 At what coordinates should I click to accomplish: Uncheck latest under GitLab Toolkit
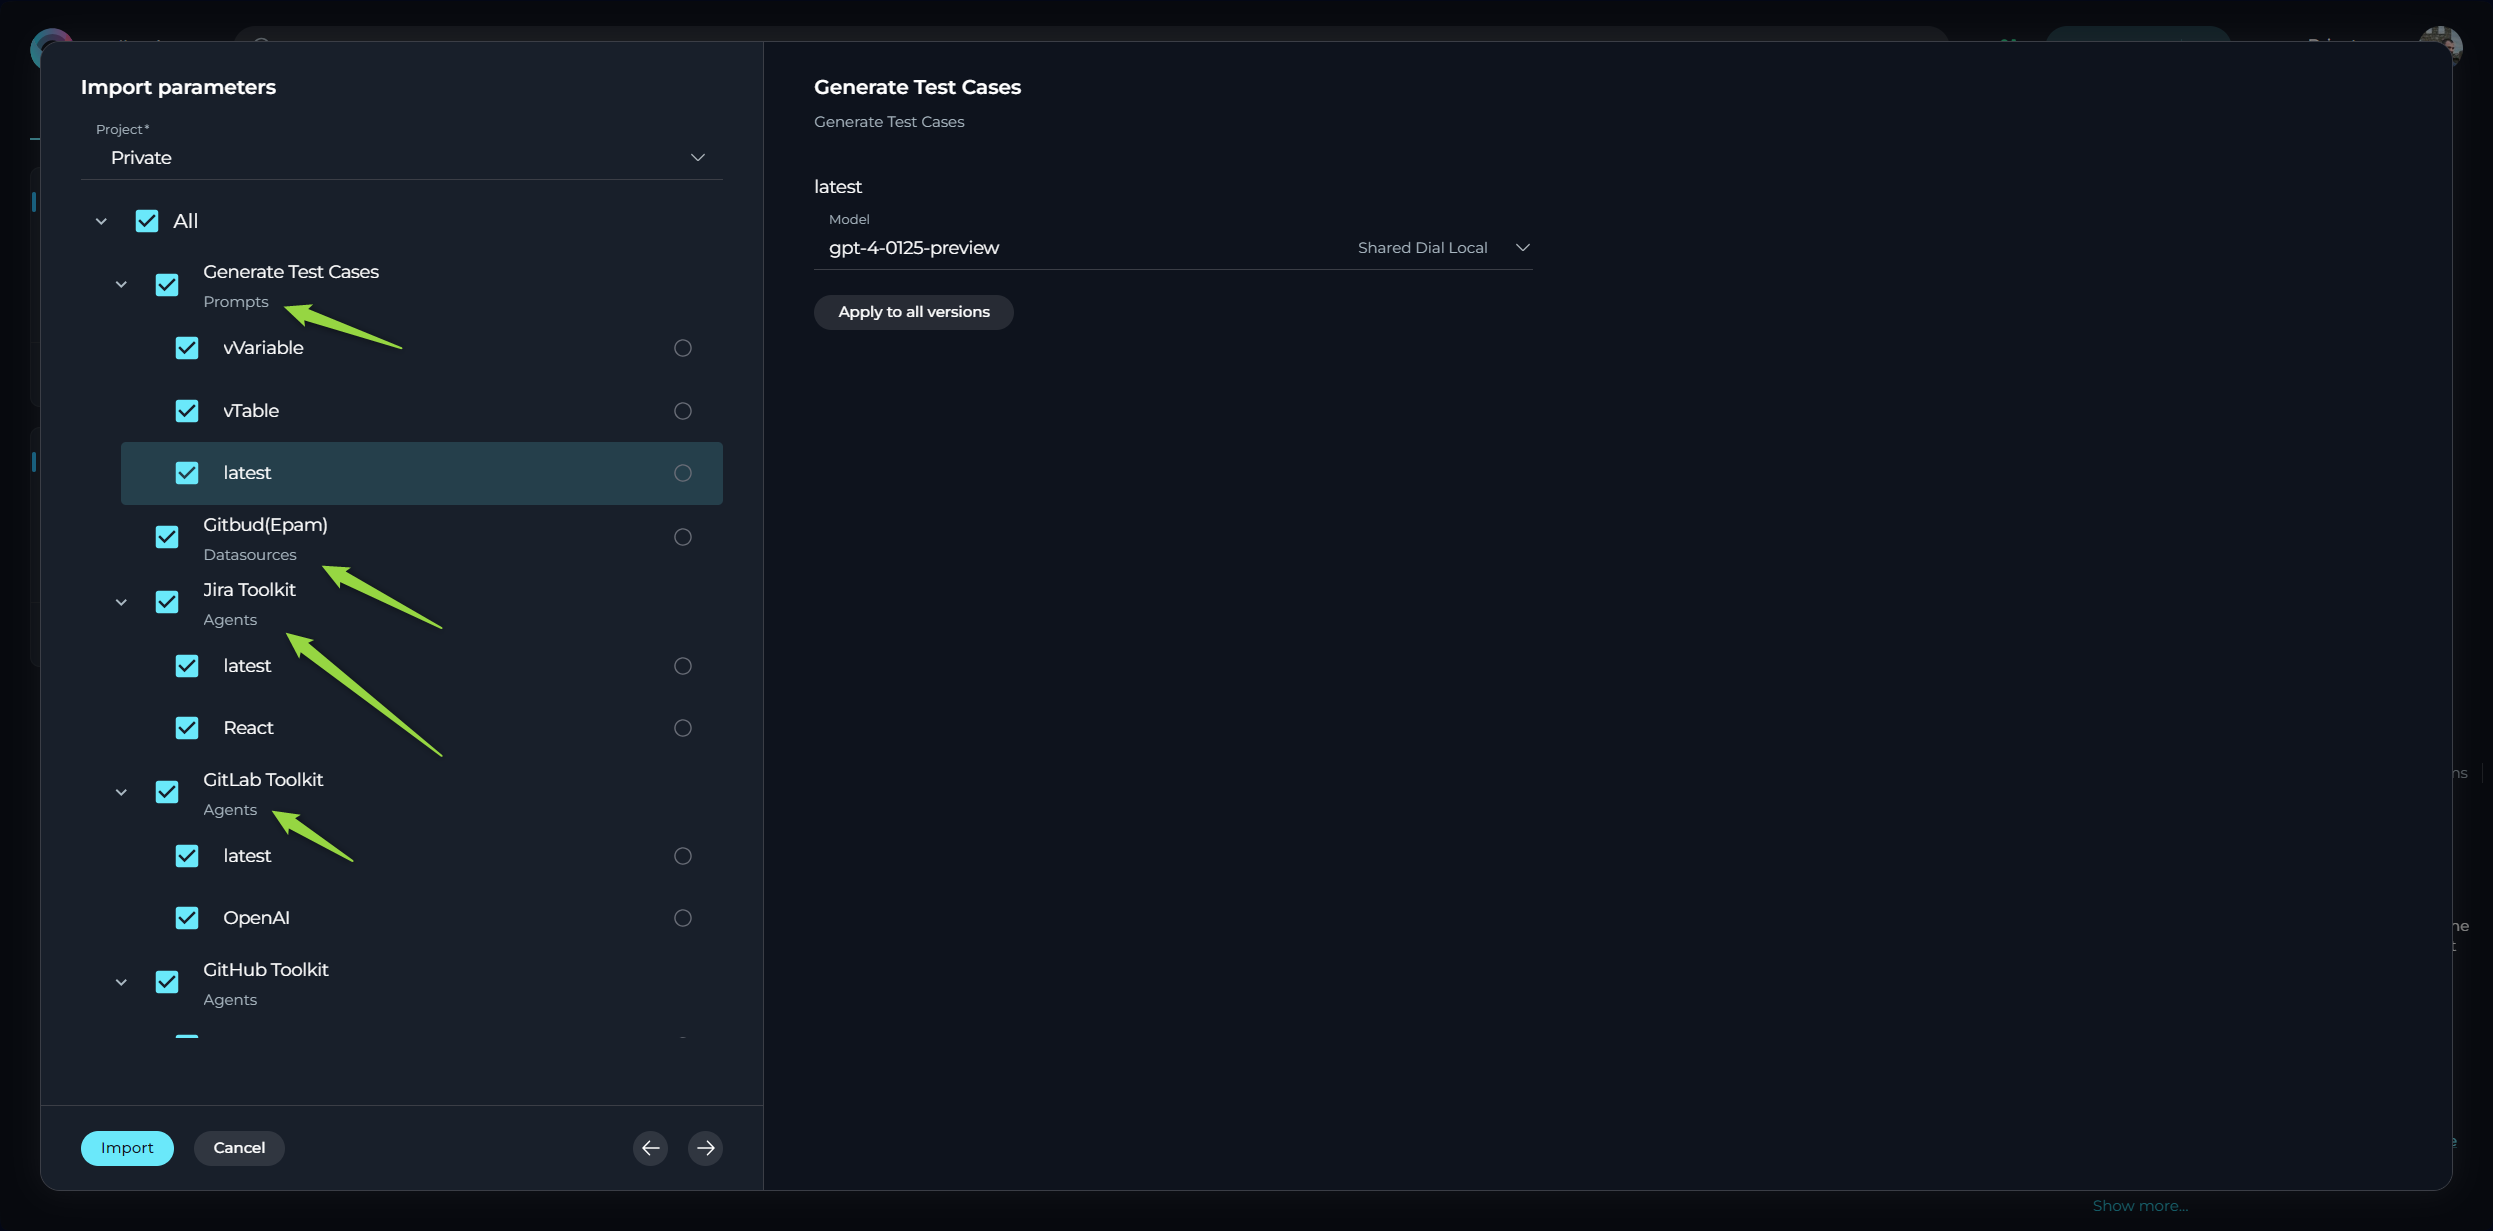click(187, 856)
